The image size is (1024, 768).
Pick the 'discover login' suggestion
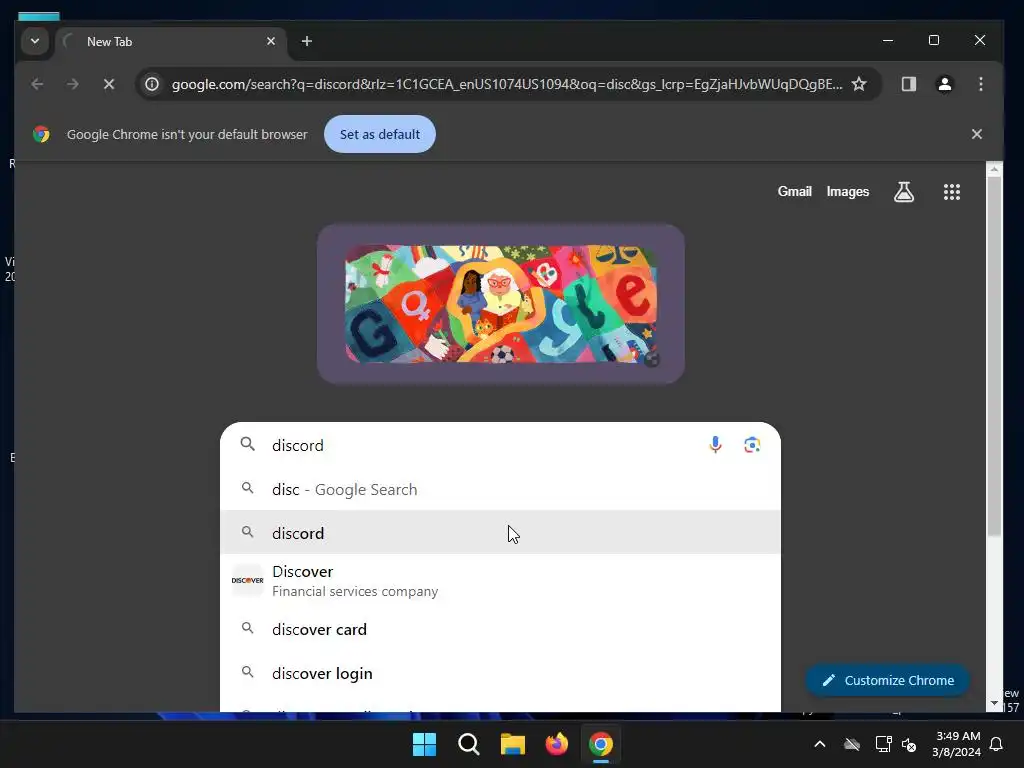tap(500, 673)
